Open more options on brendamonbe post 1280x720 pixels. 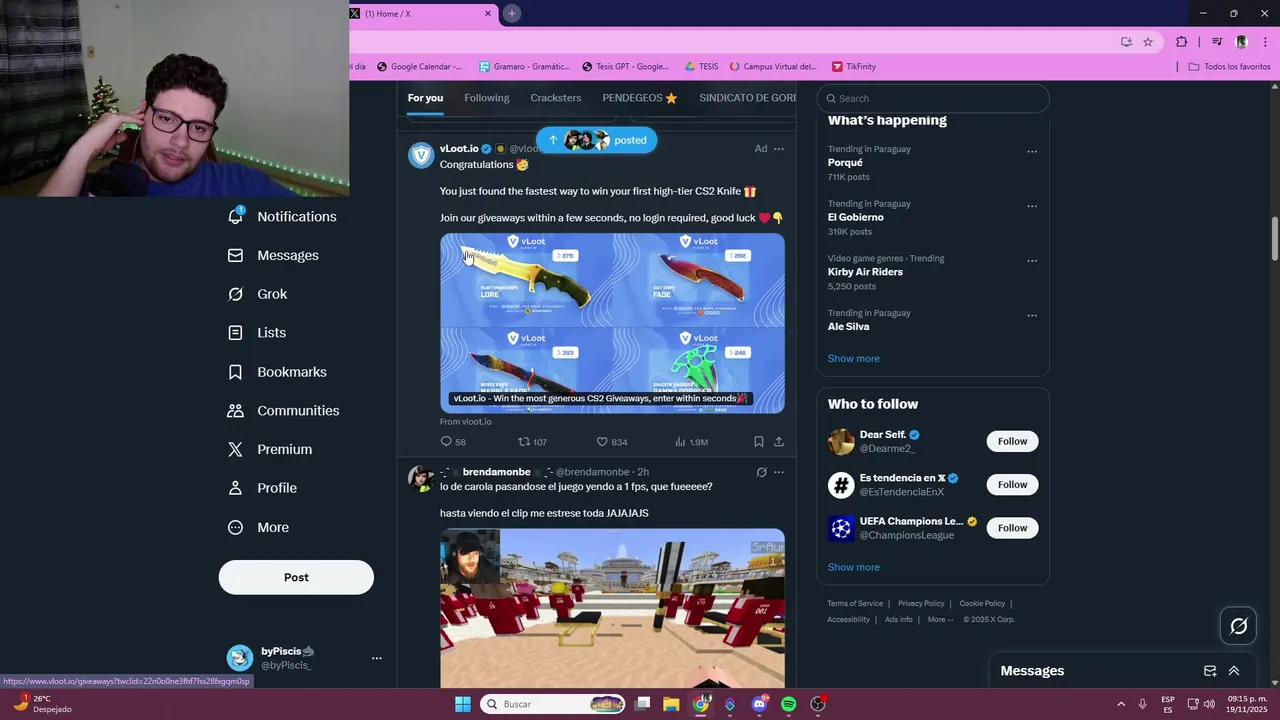coord(779,472)
